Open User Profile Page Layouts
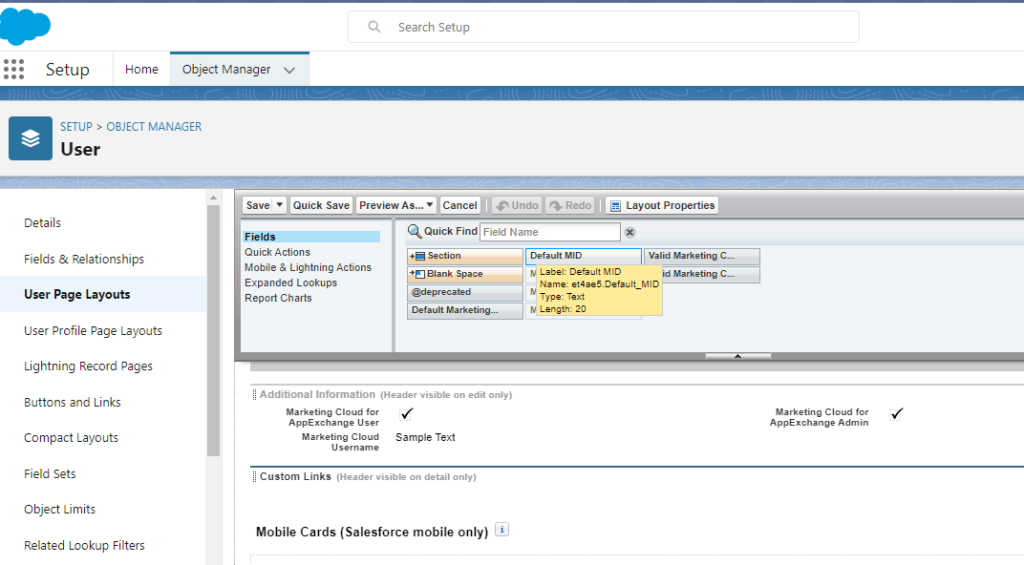1024x565 pixels. coord(93,331)
